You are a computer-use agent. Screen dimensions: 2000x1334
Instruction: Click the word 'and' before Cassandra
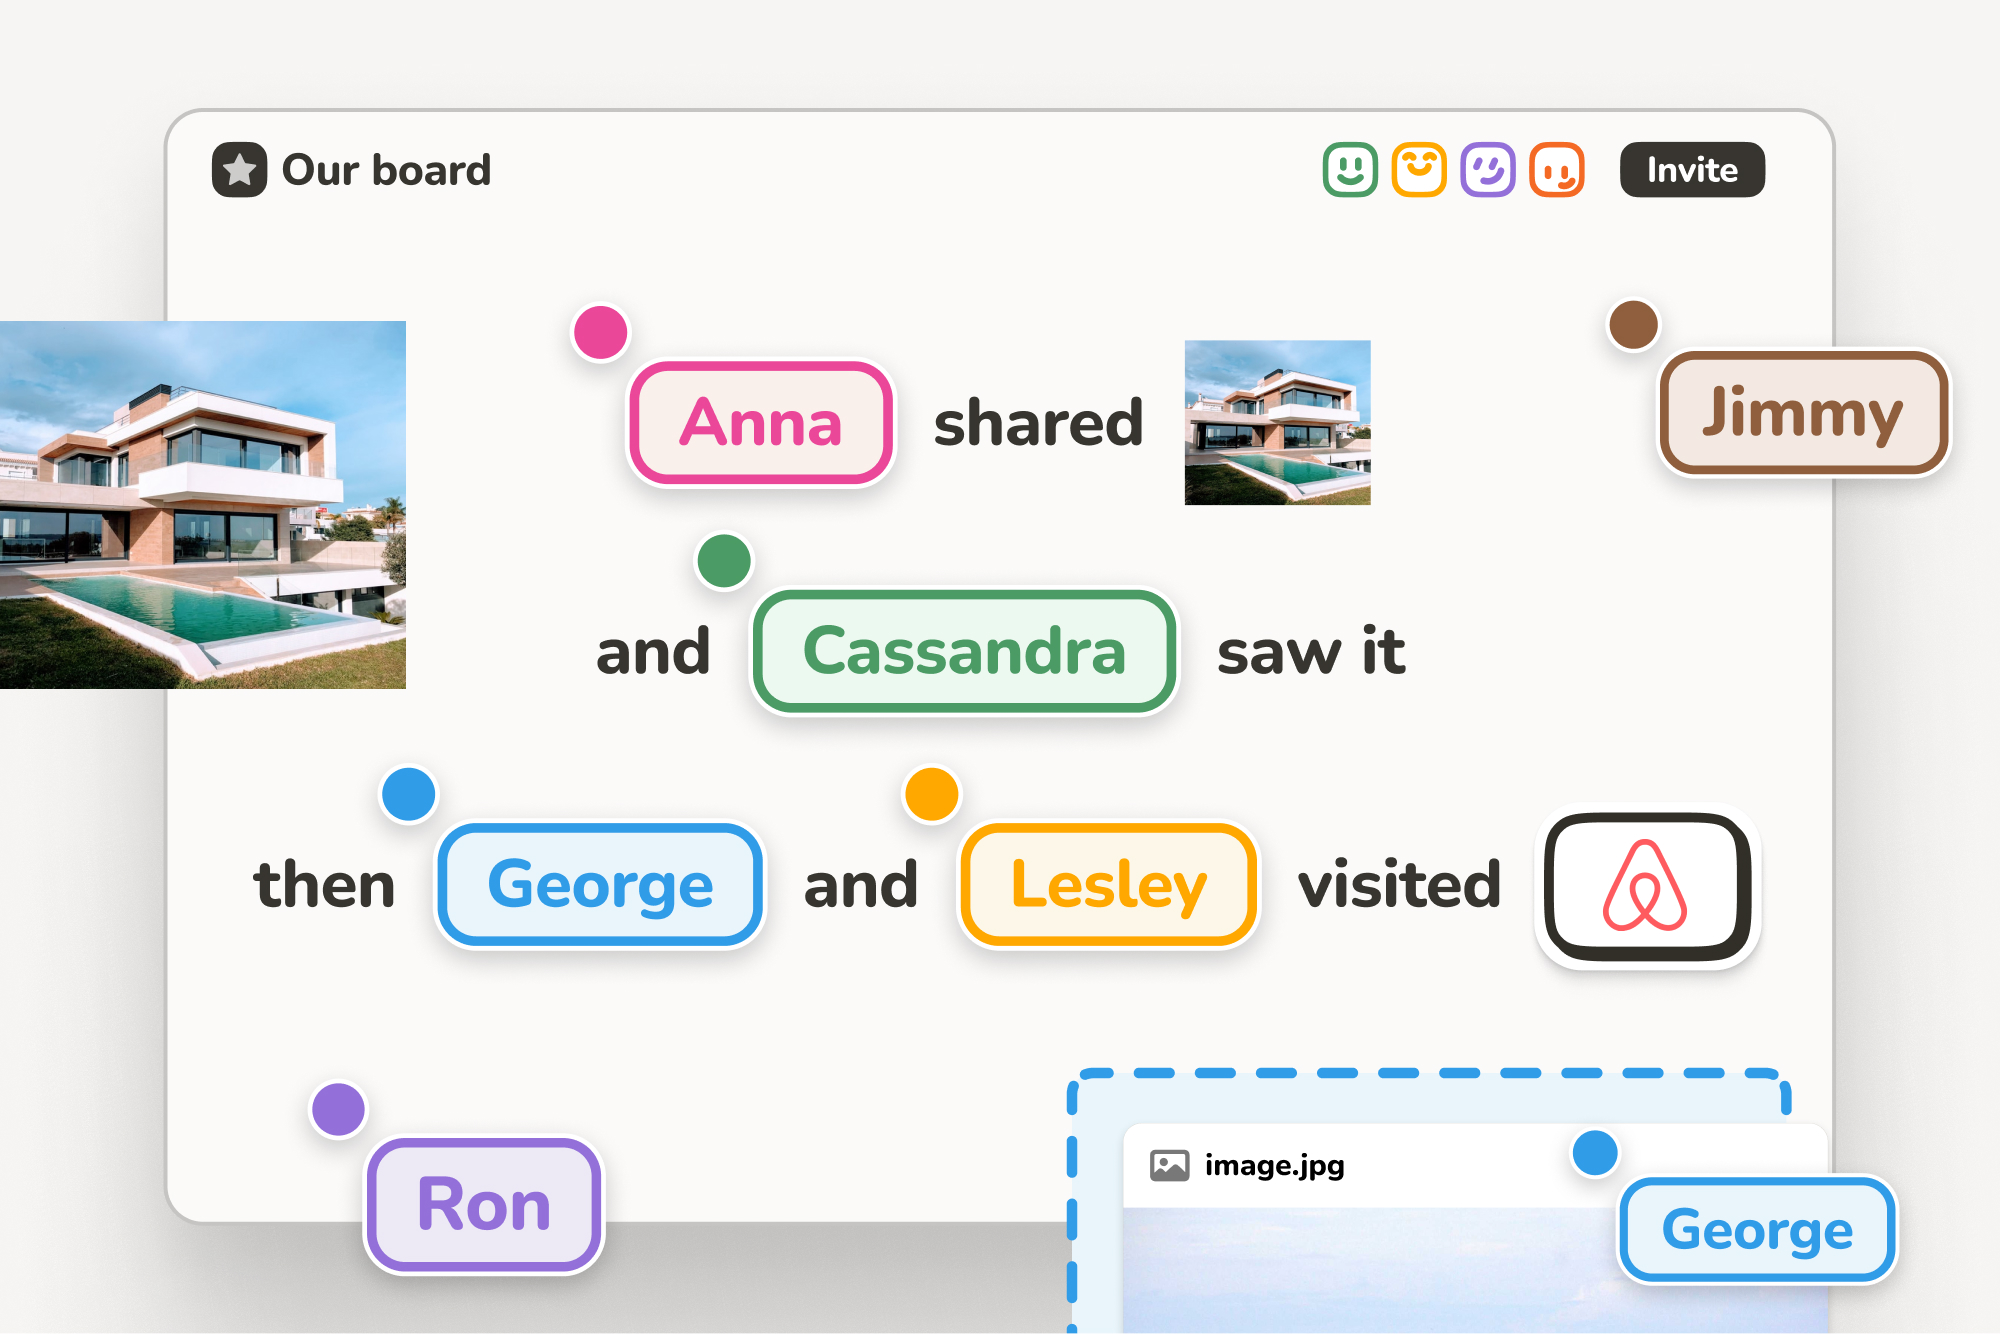pos(653,652)
